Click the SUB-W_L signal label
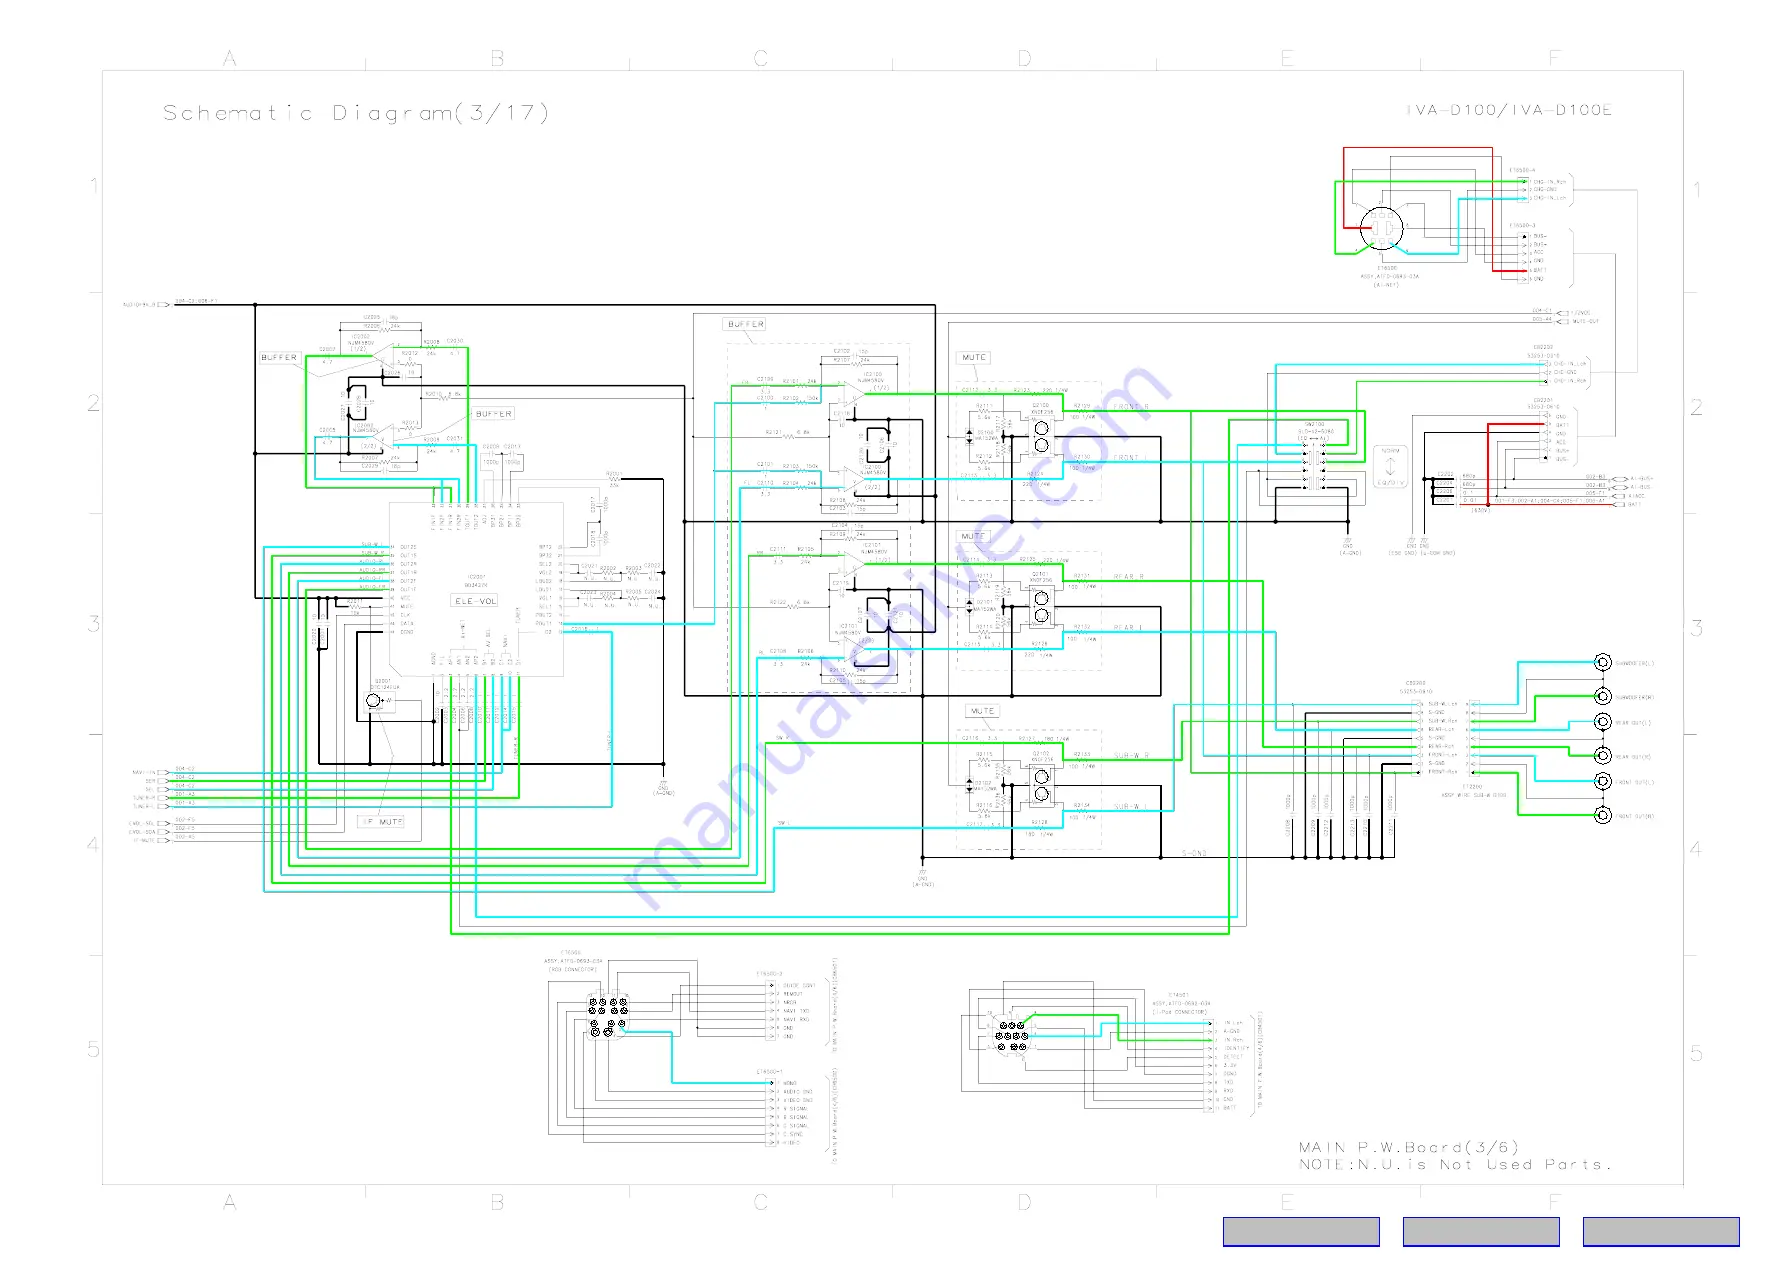The width and height of the screenshot is (1785, 1262). tap(1130, 806)
